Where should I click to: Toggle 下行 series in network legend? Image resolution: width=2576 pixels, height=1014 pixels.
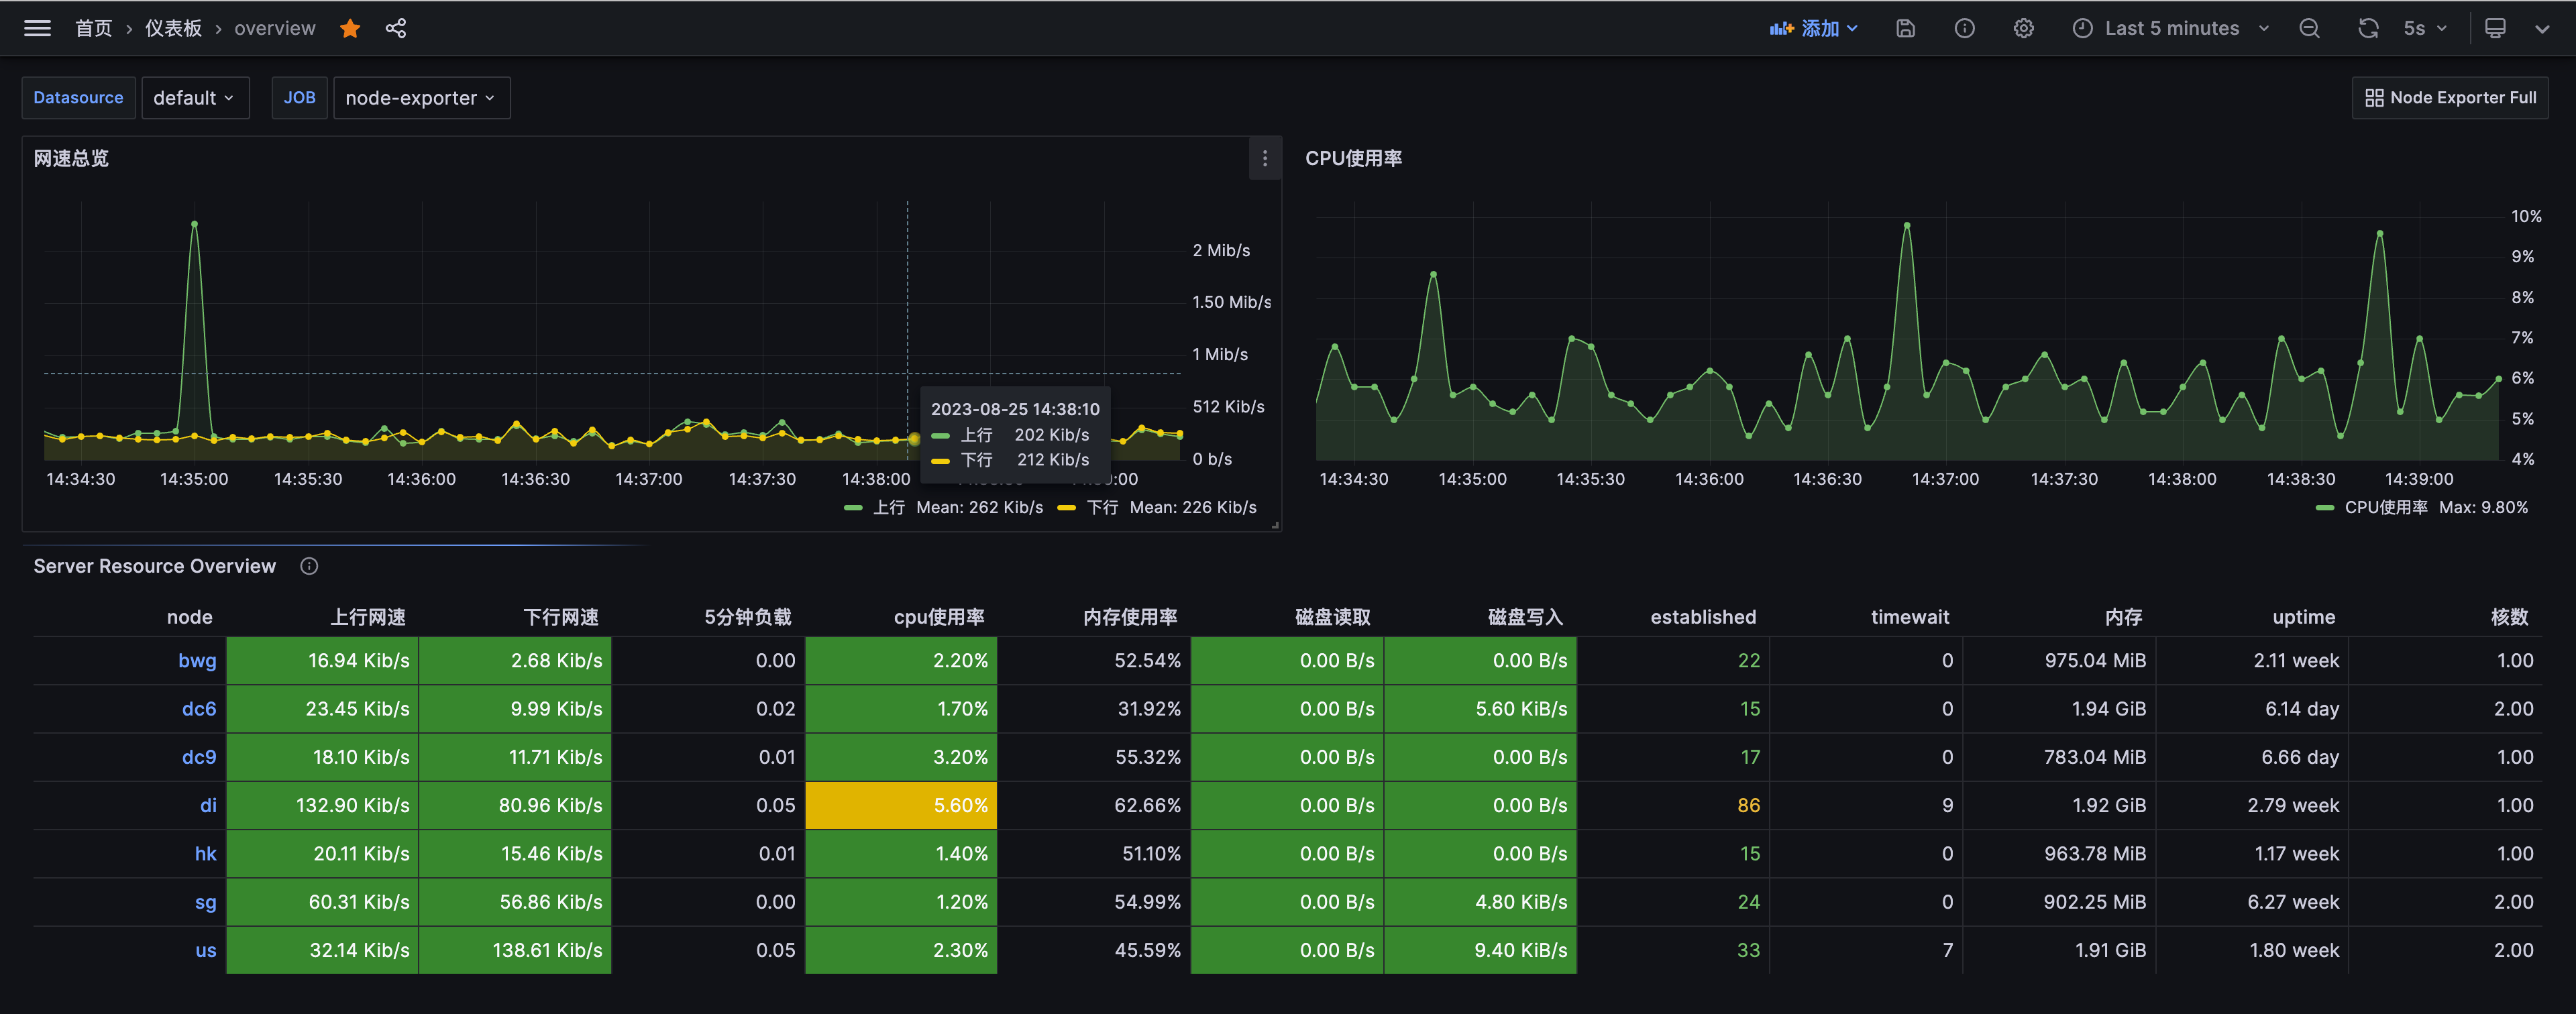pyautogui.click(x=1102, y=507)
